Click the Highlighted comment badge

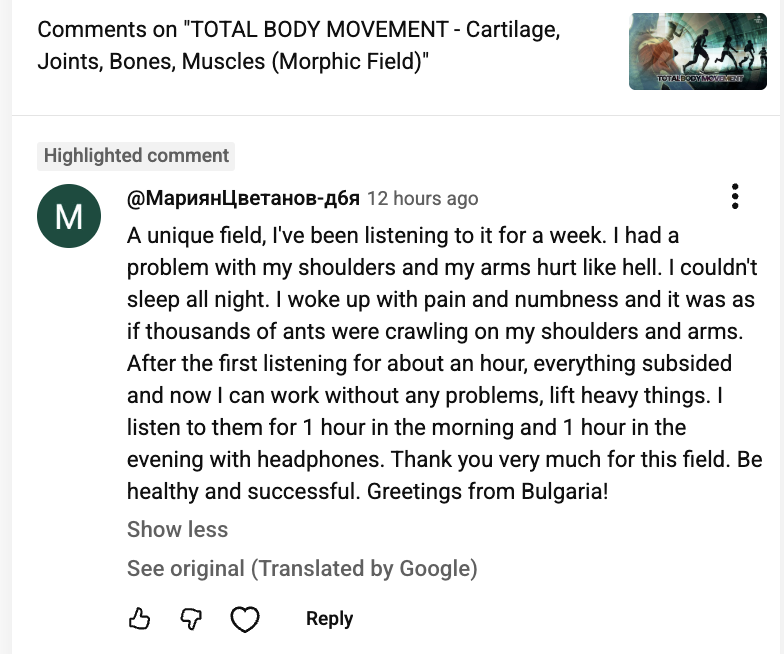137,156
